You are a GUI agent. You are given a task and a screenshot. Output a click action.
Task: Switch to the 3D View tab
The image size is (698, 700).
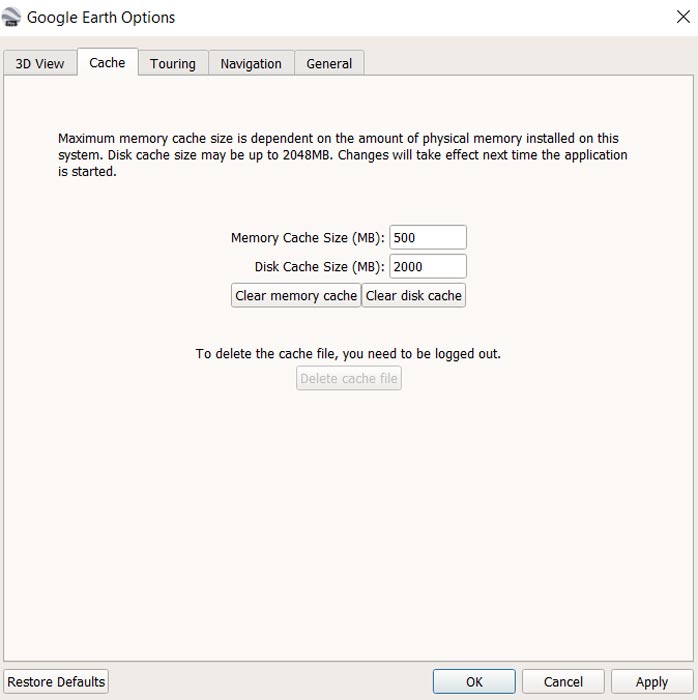(40, 63)
